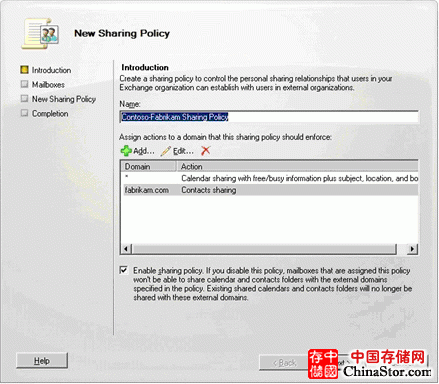Click the red X remove icon
The width and height of the screenshot is (439, 384).
click(206, 151)
